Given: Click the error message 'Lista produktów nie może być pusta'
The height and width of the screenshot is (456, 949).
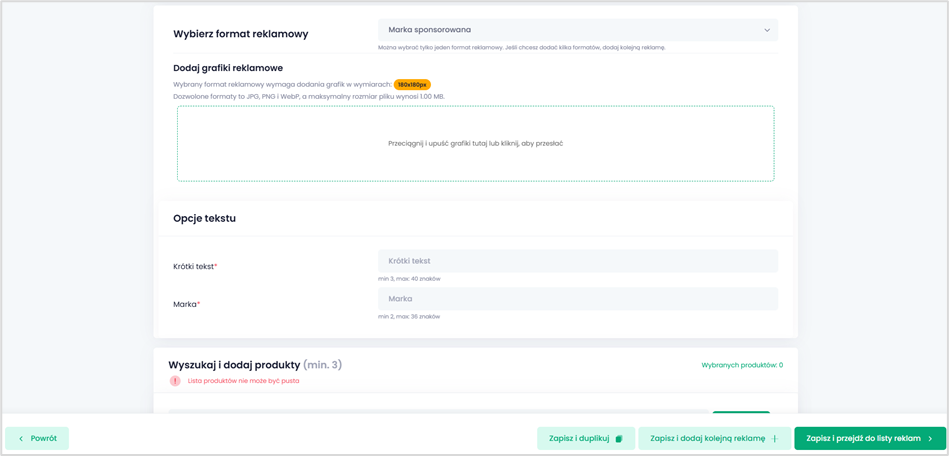Looking at the screenshot, I should (x=243, y=381).
